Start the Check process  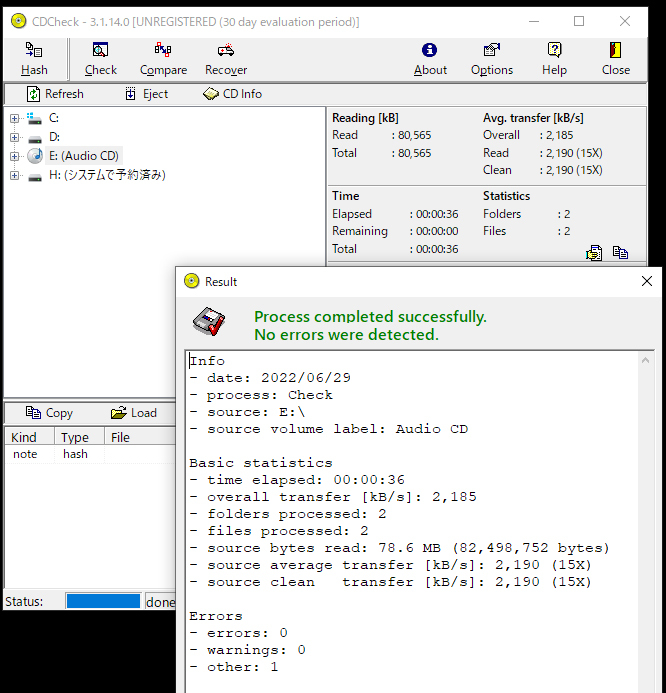(x=100, y=59)
